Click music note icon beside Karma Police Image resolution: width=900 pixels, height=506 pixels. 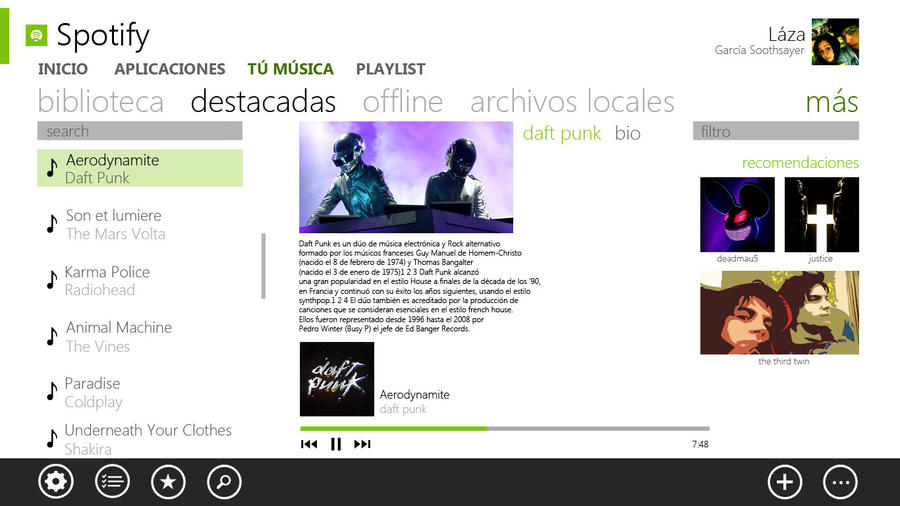(x=52, y=279)
